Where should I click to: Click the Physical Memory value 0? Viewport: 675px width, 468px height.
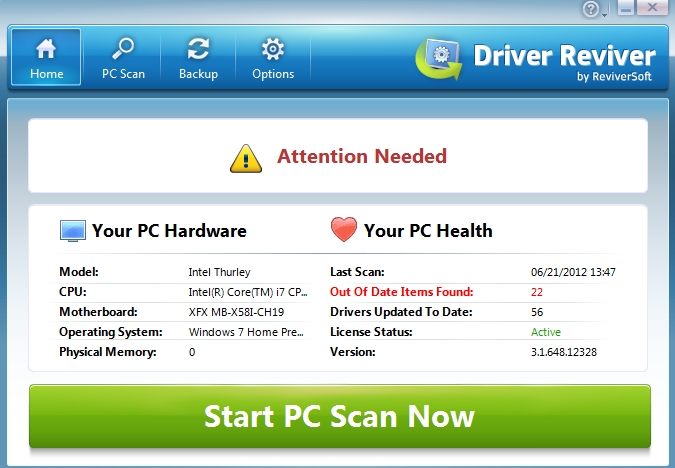pos(192,352)
